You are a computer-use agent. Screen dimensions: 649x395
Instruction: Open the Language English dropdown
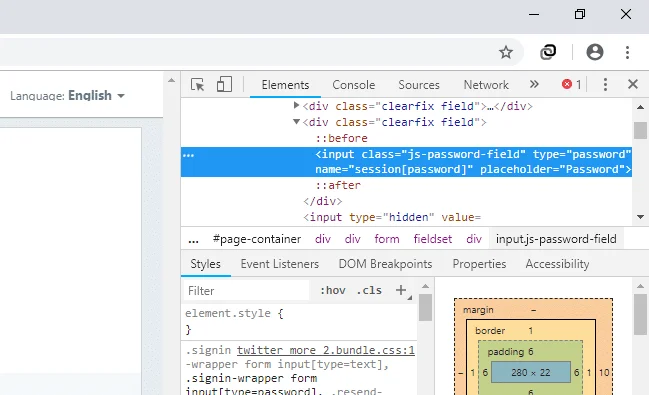pyautogui.click(x=67, y=96)
